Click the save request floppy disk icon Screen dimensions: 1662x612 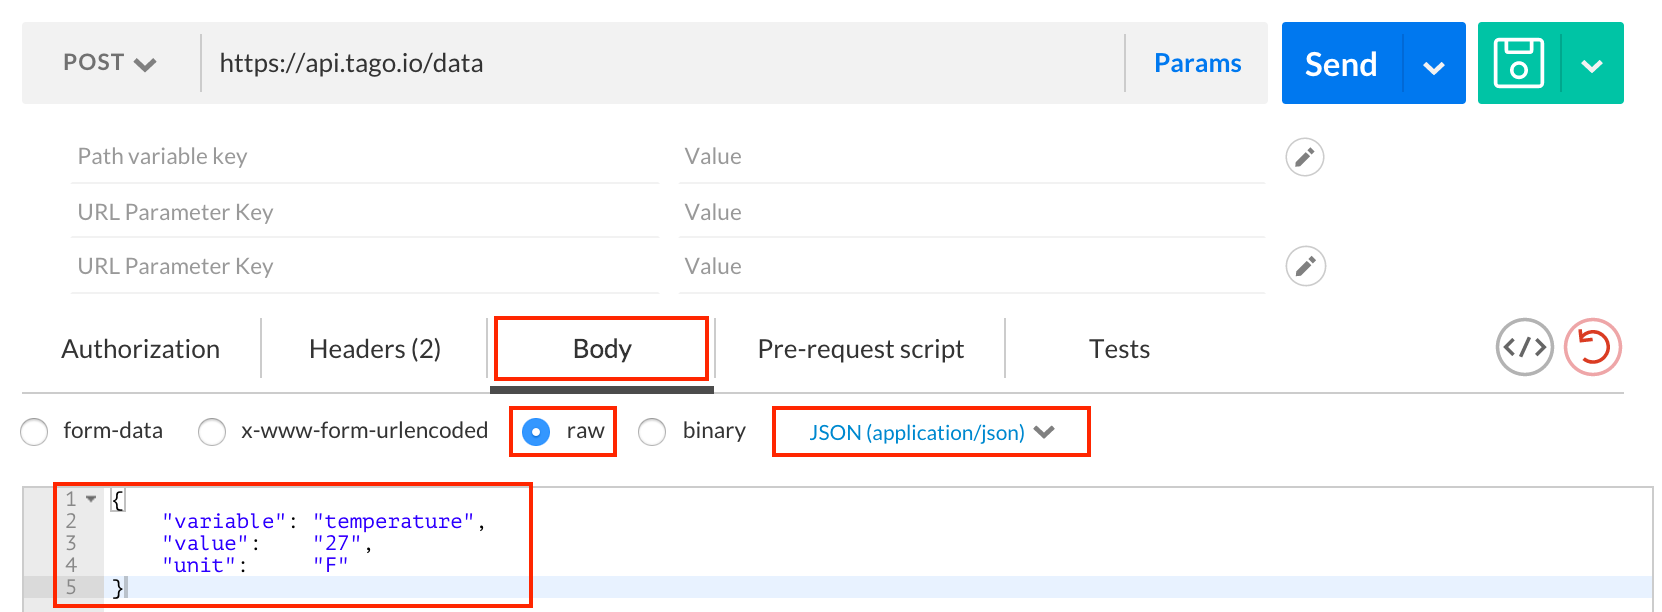pyautogui.click(x=1519, y=63)
